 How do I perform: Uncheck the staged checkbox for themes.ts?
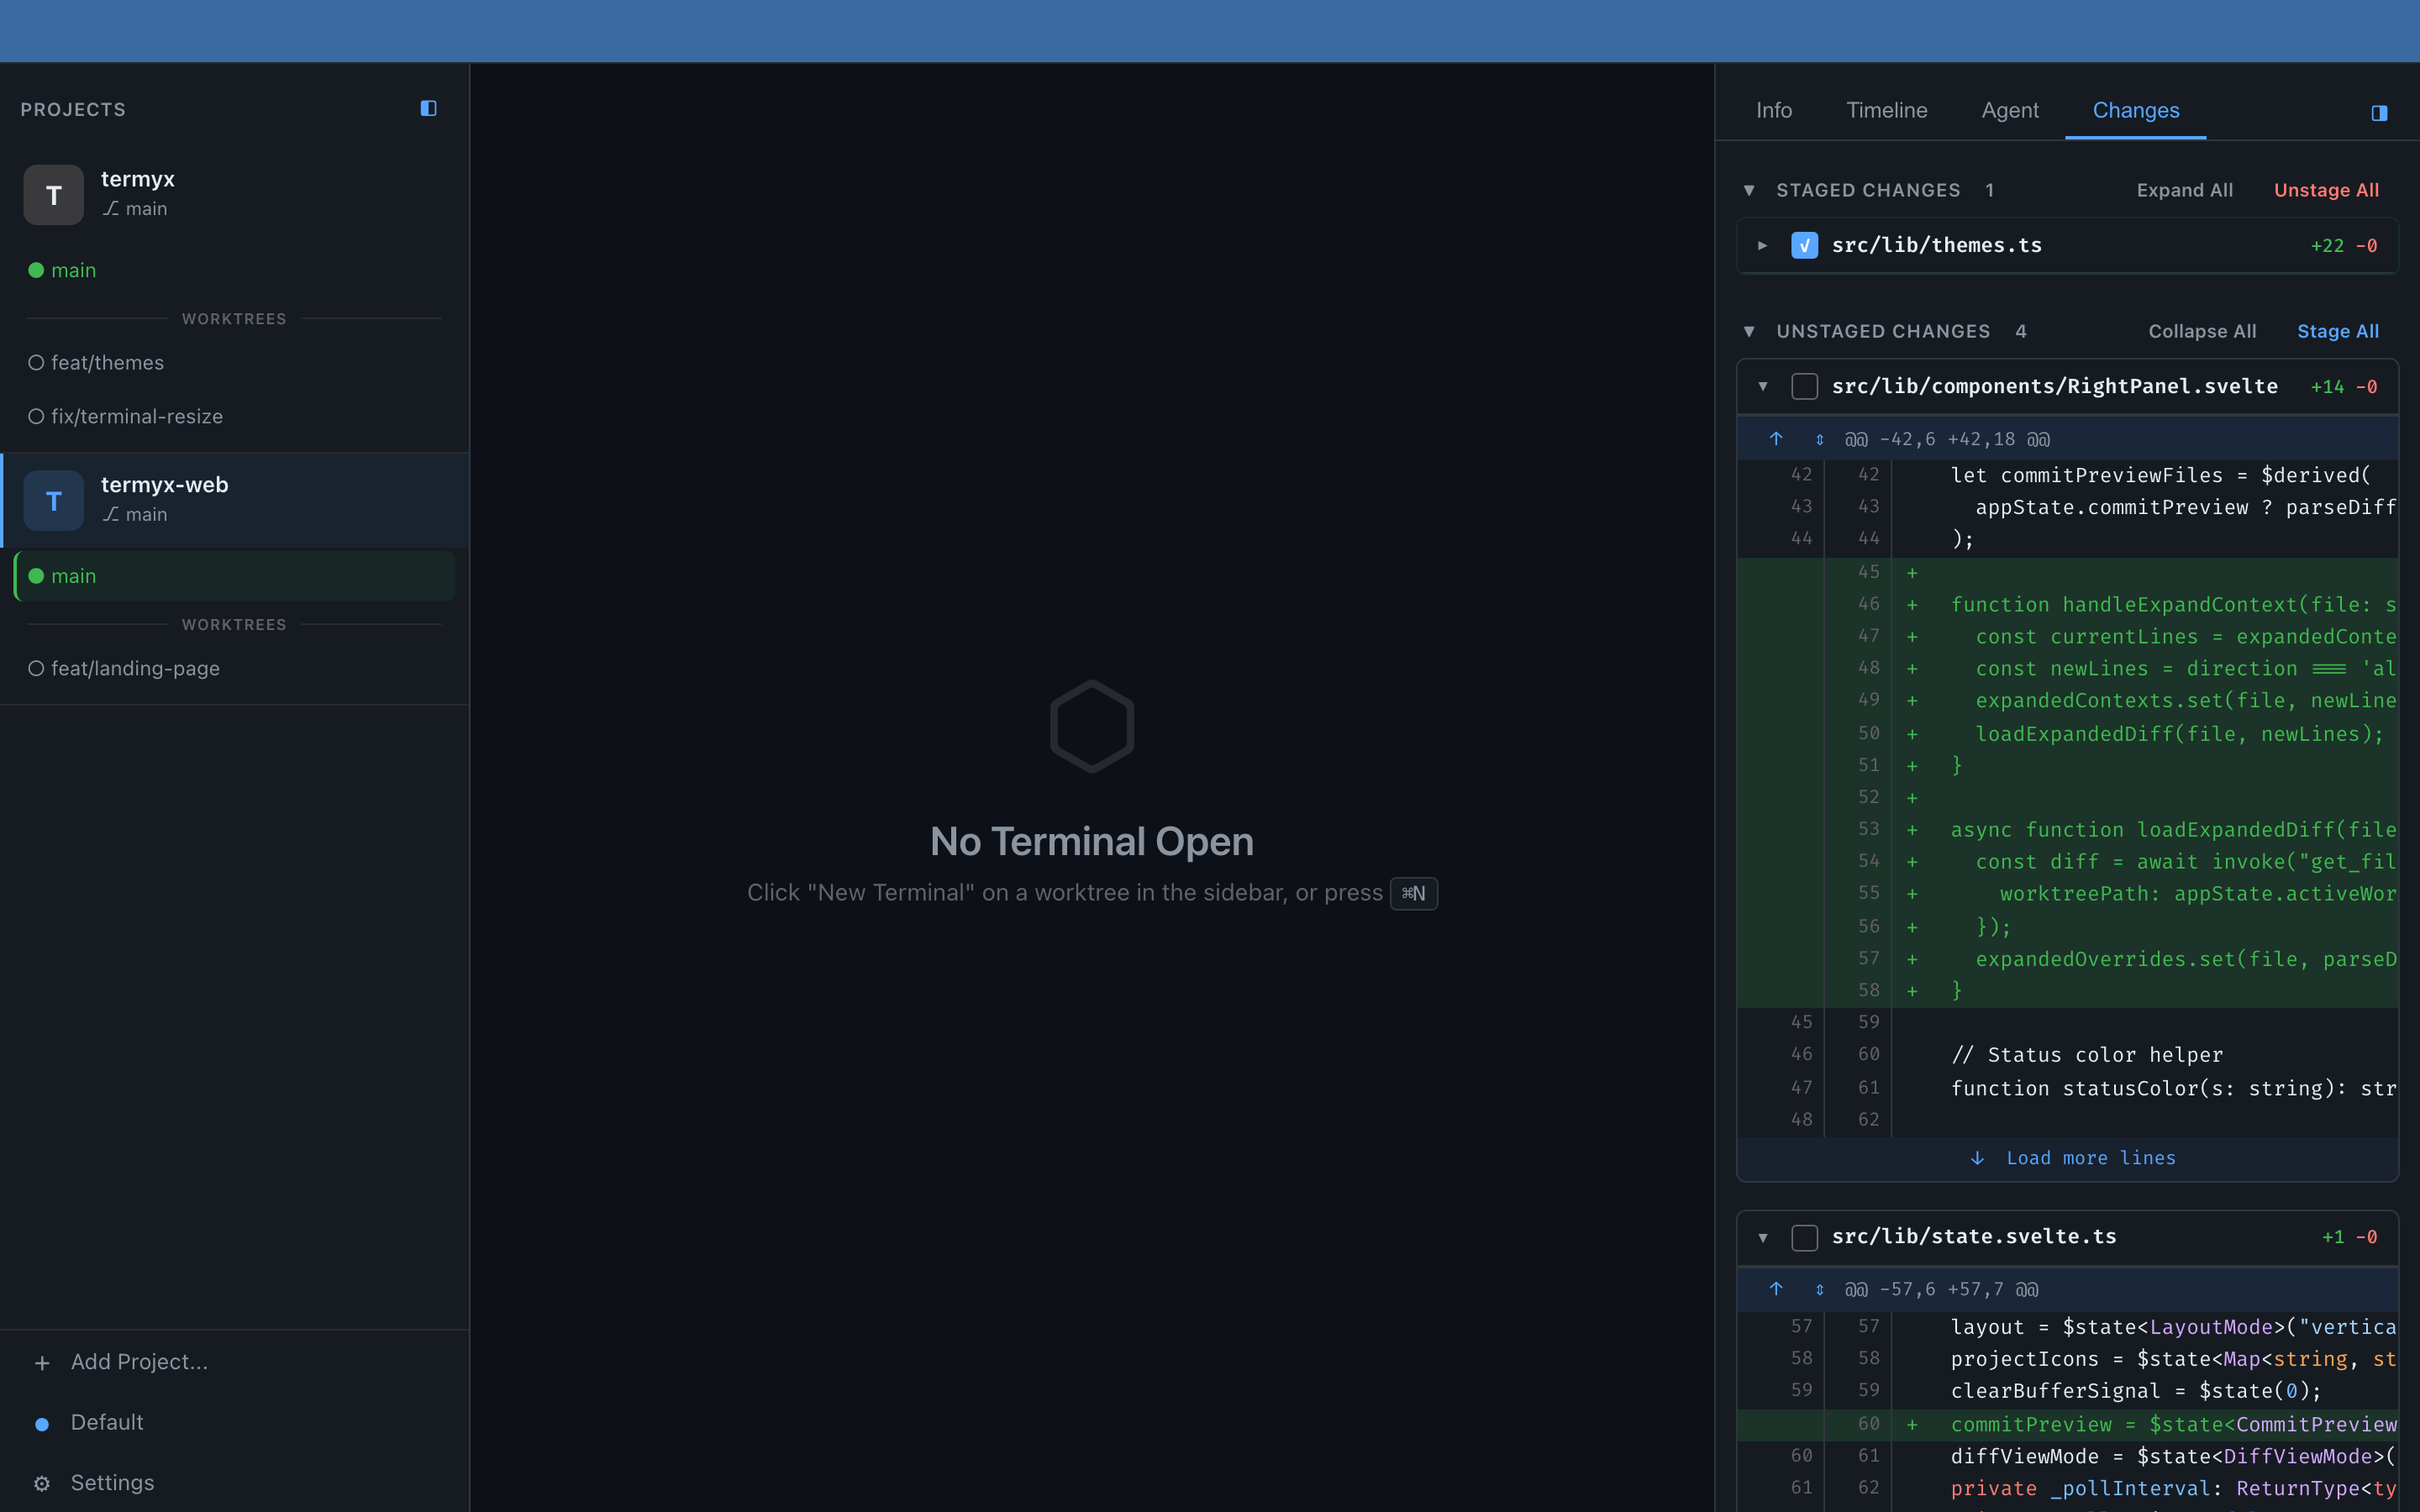pos(1804,244)
